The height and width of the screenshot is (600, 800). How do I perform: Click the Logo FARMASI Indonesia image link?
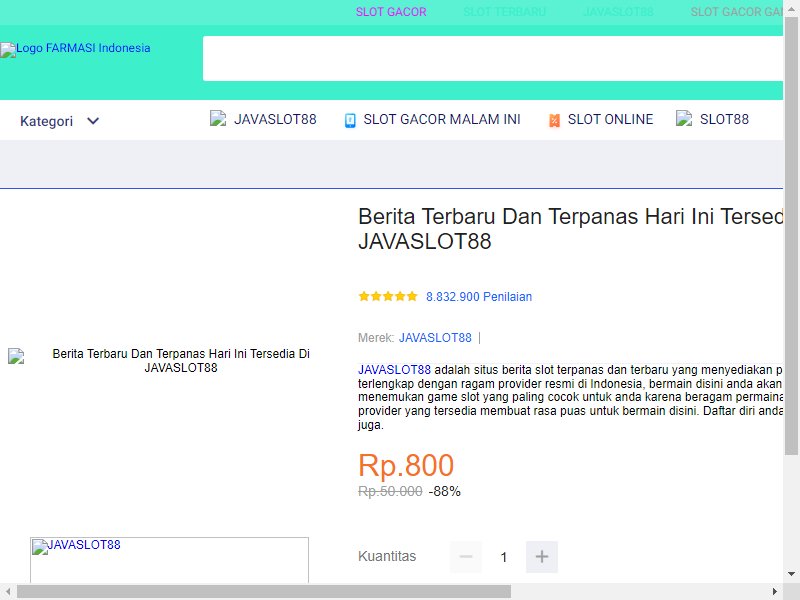point(75,49)
